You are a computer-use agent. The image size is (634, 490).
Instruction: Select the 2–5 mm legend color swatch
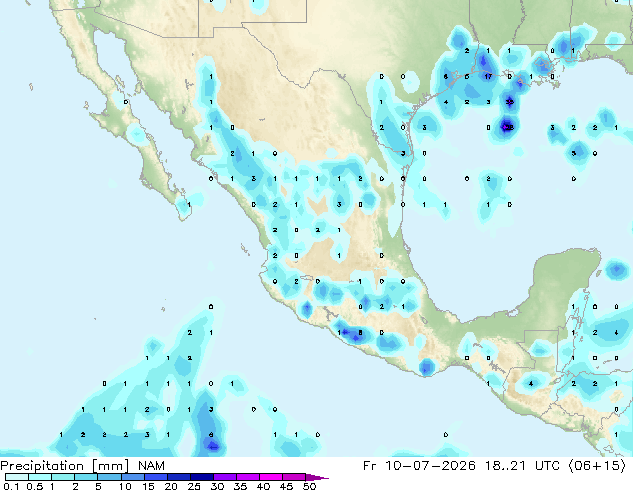(86, 477)
